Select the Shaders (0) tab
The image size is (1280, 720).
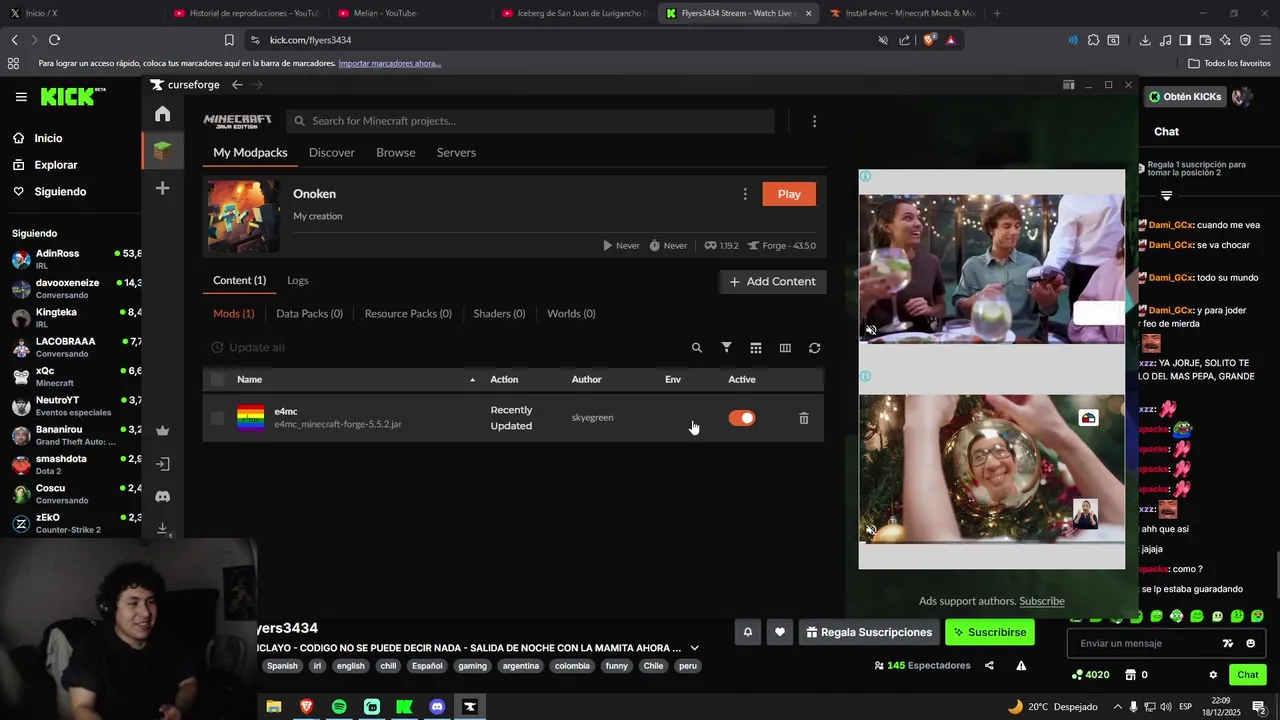pos(499,314)
